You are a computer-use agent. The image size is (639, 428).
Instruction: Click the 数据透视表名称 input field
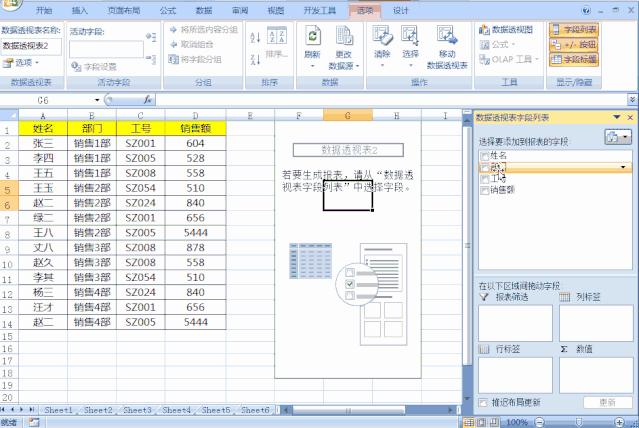click(x=31, y=46)
